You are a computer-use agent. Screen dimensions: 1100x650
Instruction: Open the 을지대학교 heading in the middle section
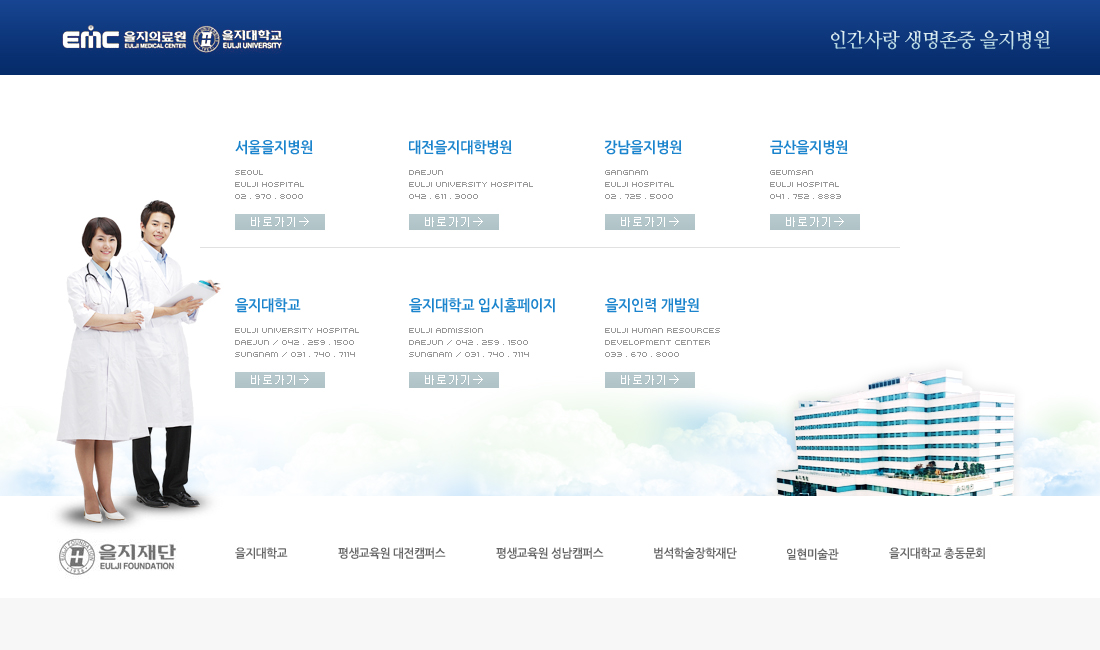coord(267,305)
